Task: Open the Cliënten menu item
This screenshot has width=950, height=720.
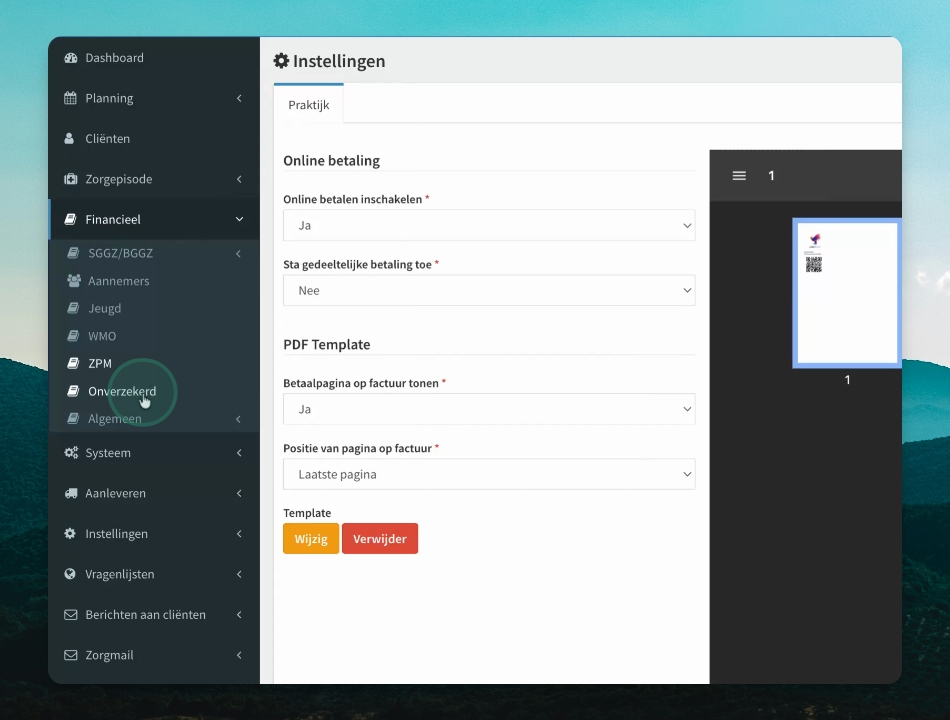Action: coord(154,138)
